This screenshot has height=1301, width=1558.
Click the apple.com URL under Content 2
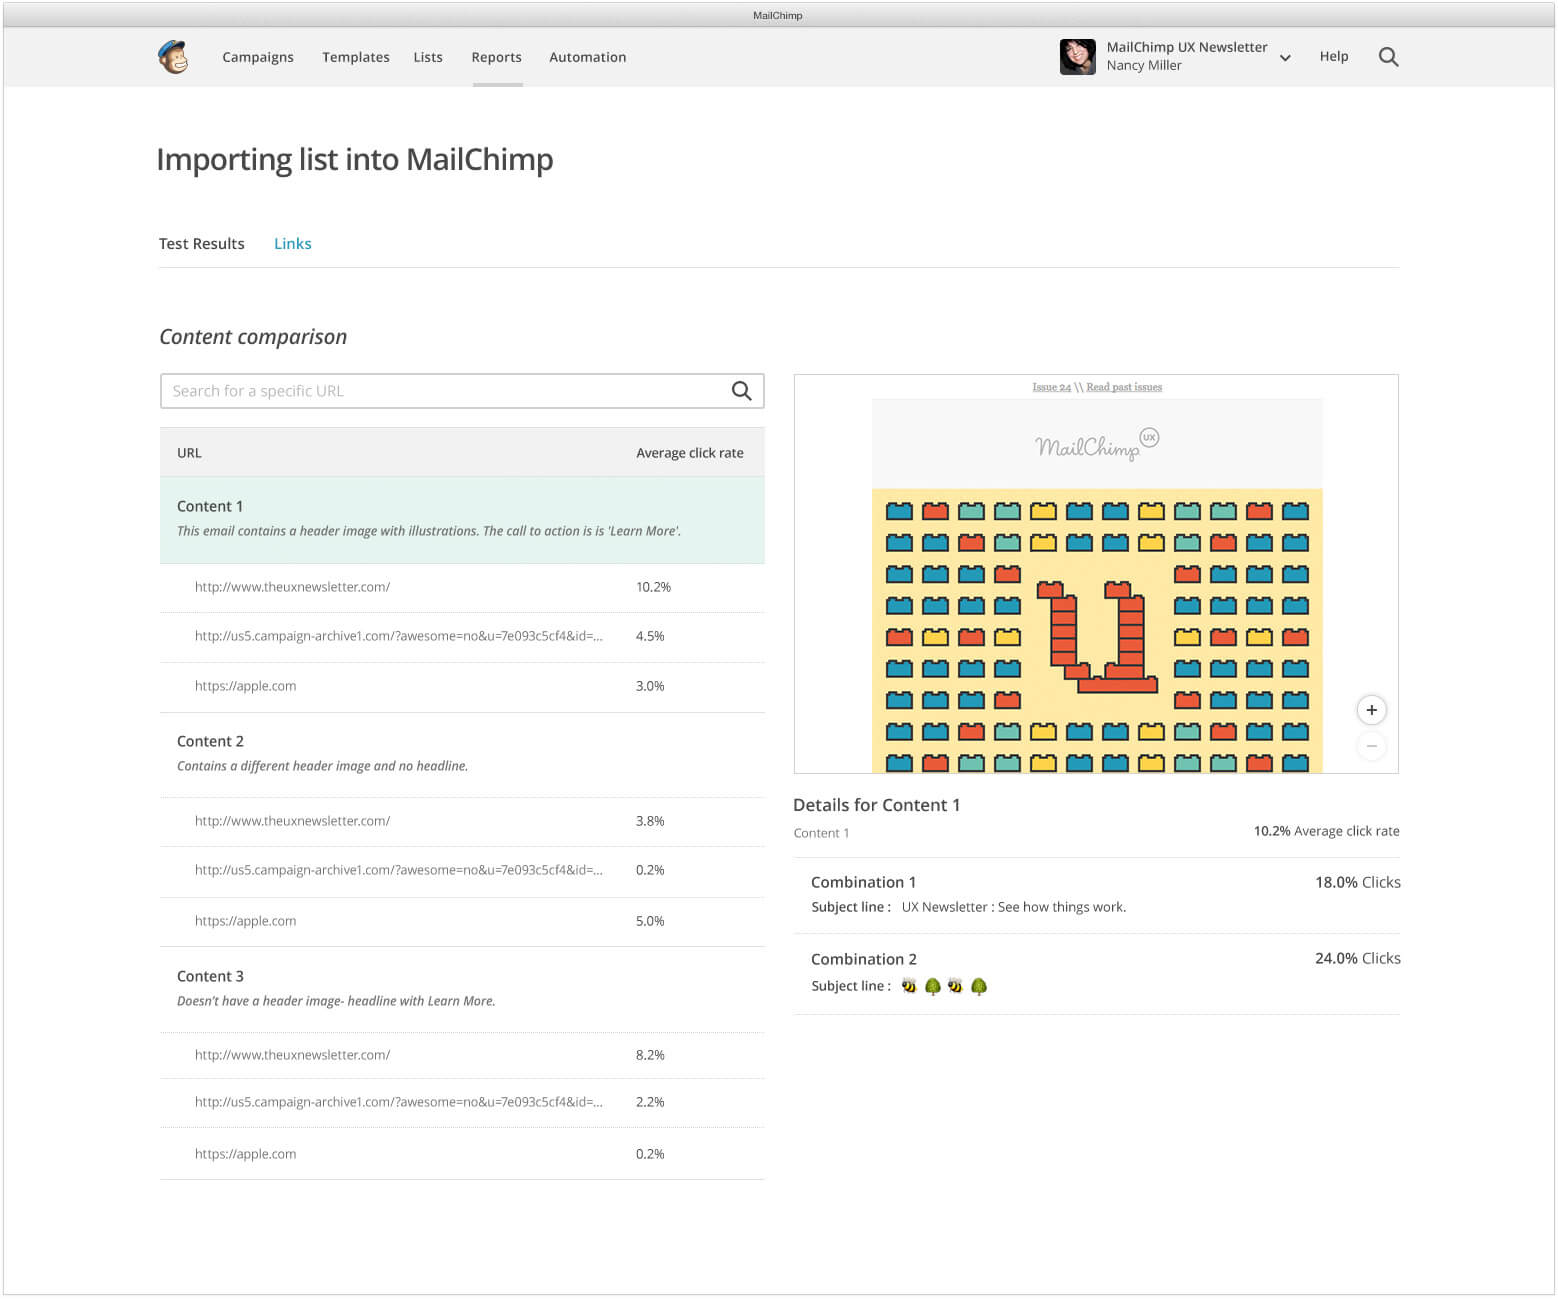(245, 921)
